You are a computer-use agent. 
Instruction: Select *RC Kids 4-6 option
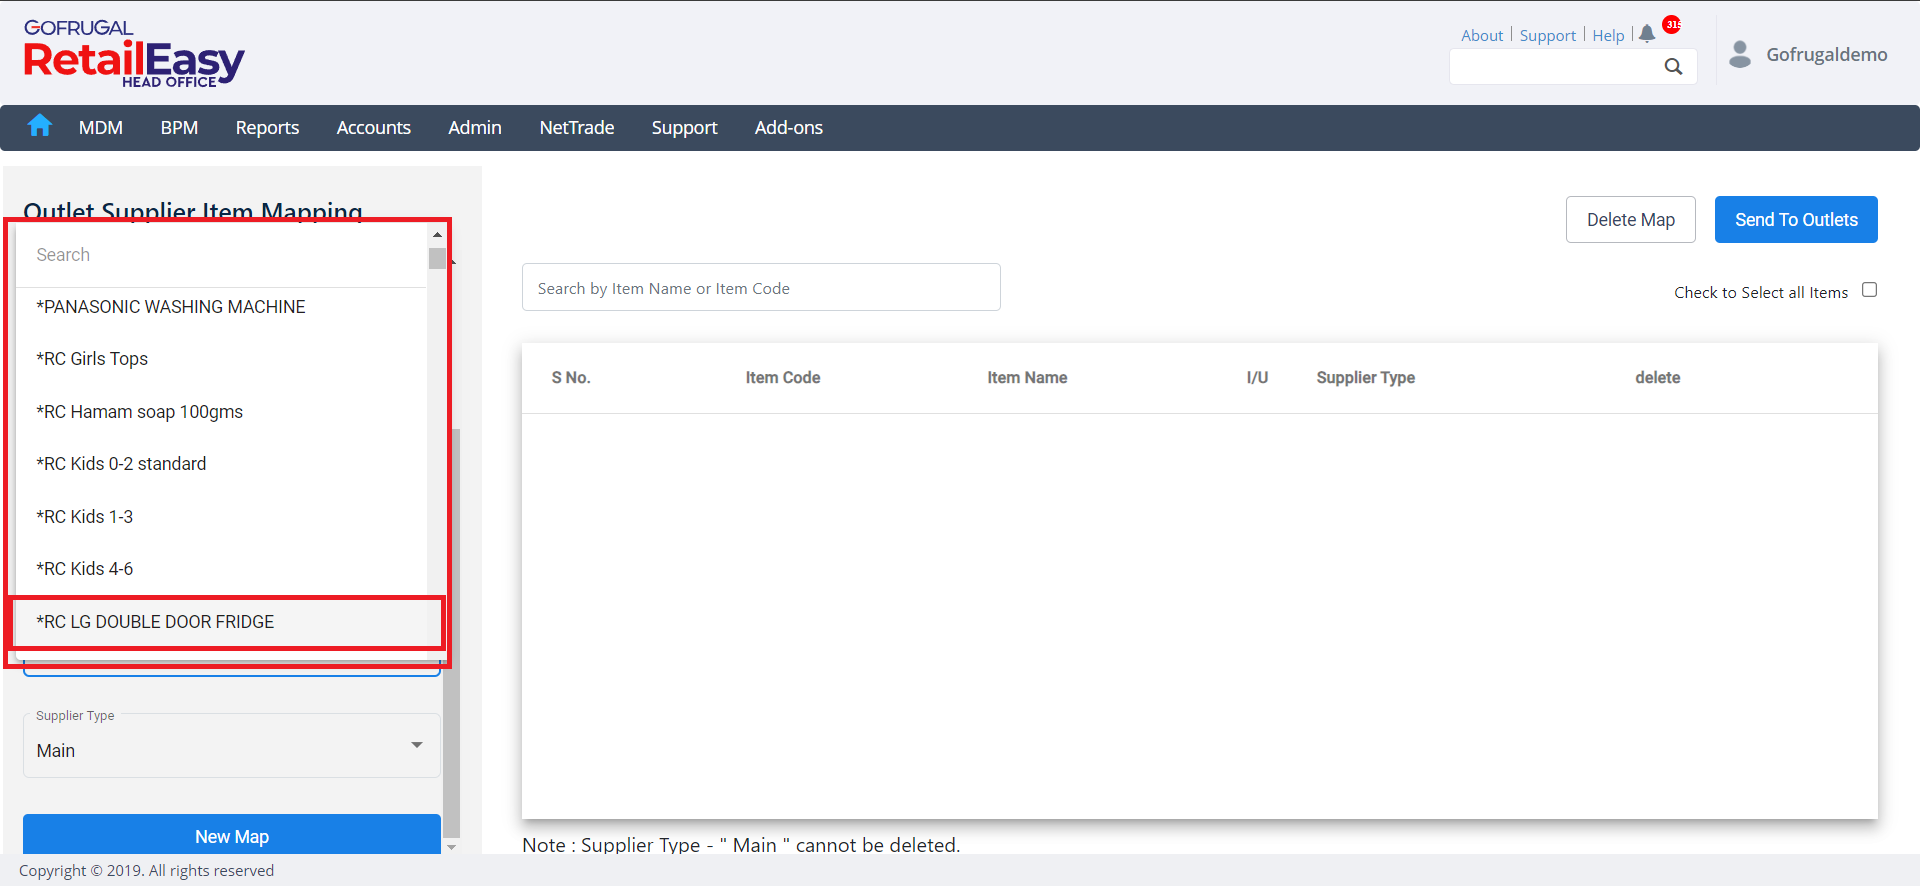coord(222,569)
